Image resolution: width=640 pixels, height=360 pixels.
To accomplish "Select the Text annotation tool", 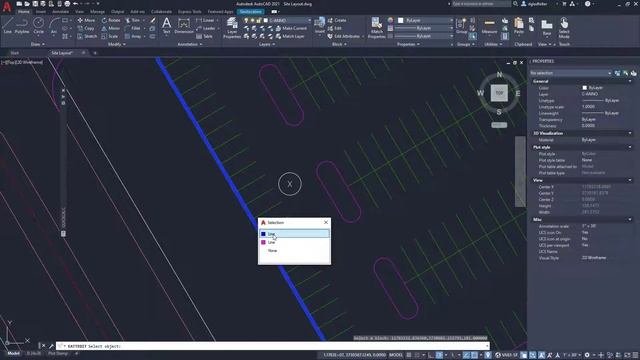I will (x=166, y=26).
